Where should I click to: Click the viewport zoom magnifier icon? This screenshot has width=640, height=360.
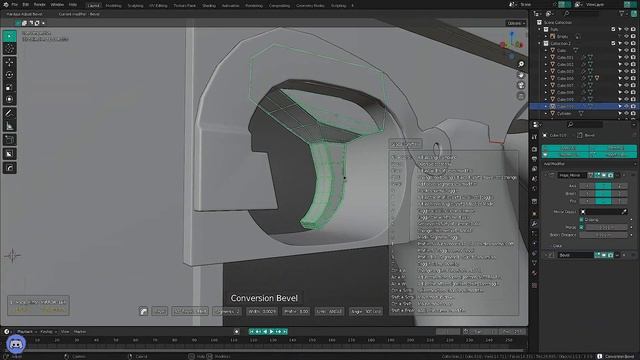click(521, 64)
